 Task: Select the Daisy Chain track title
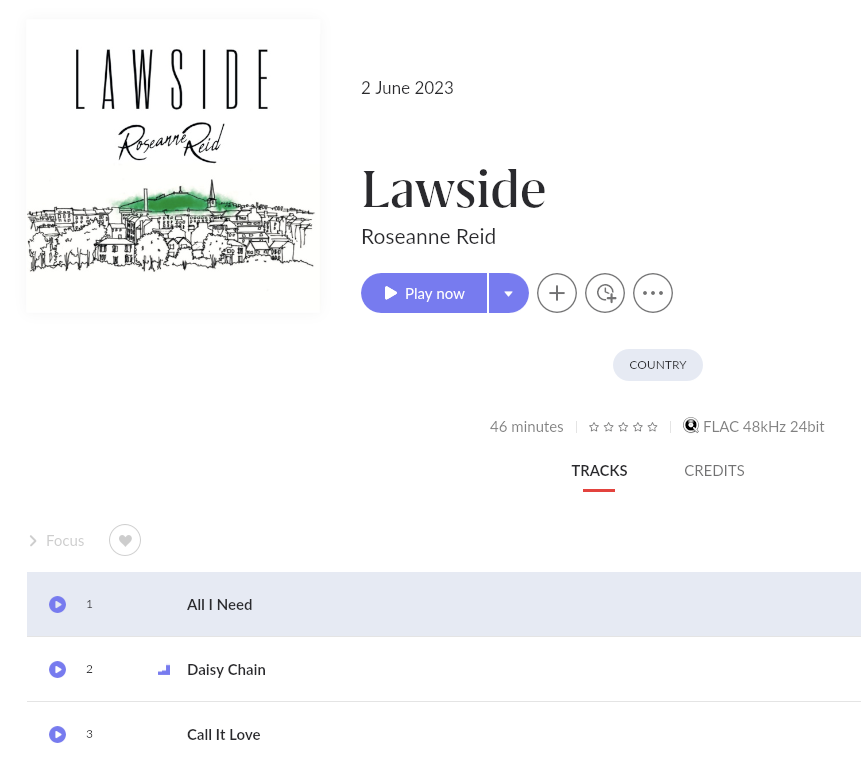[x=226, y=670]
